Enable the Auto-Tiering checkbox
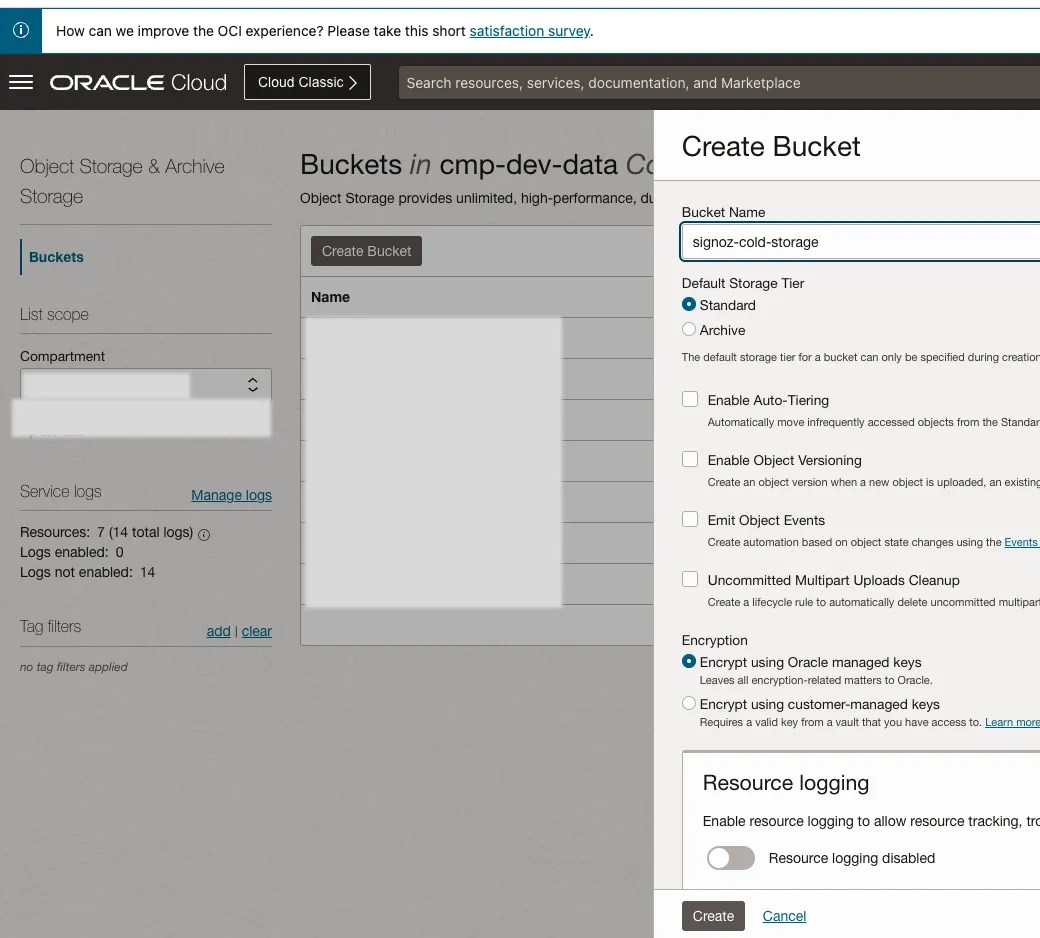Image resolution: width=1040 pixels, height=938 pixels. pyautogui.click(x=690, y=399)
